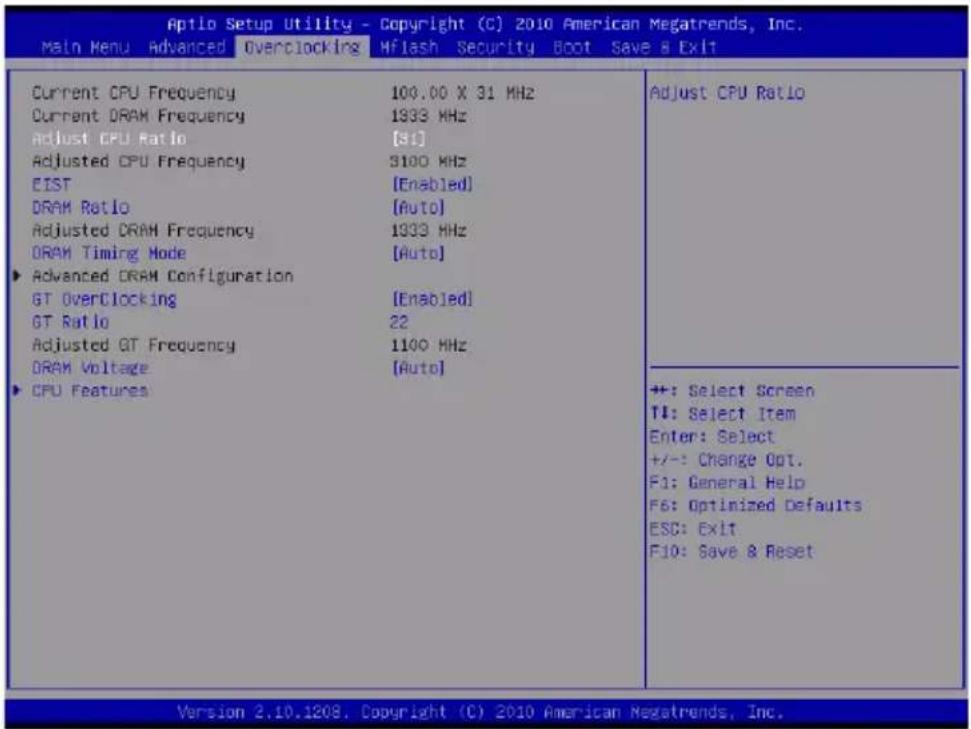Select the Adjust CPU Ratio setting
Screen dimensions: 971x729
[x=109, y=138]
